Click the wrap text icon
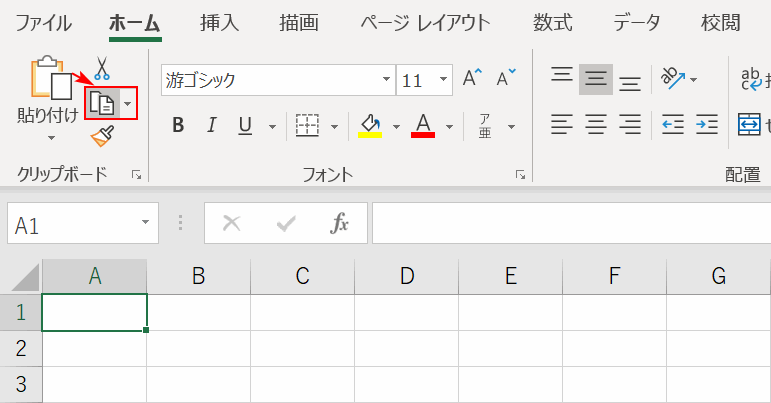 click(x=751, y=79)
